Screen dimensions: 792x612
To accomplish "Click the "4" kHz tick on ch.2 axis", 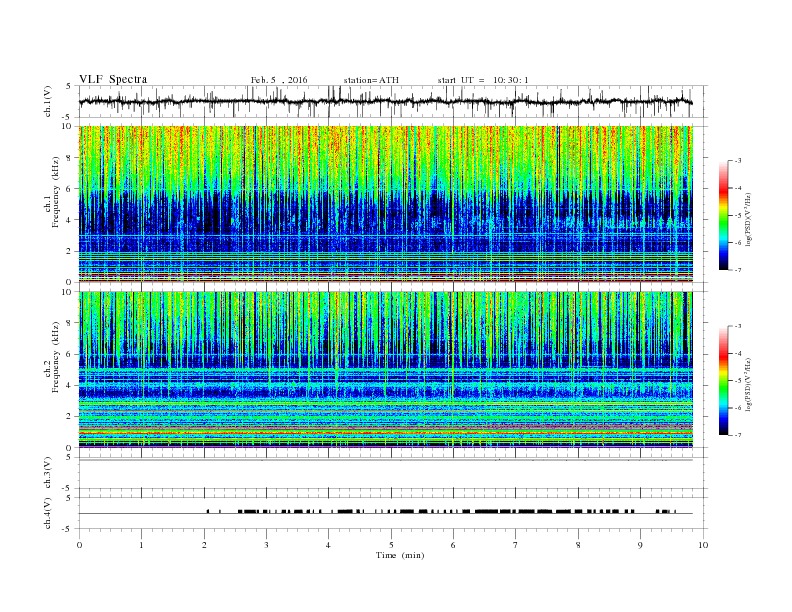I will tap(69, 385).
